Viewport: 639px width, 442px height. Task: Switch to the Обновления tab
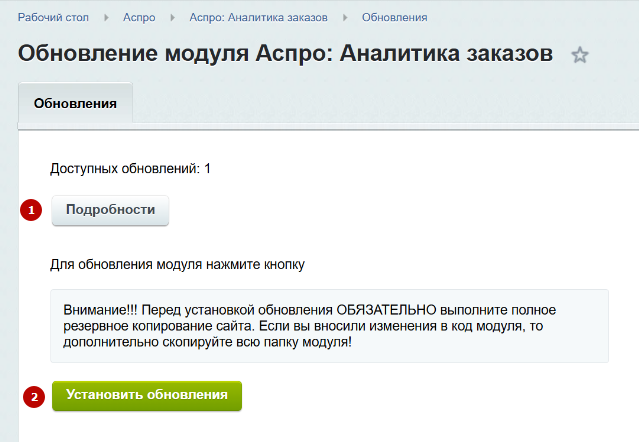75,103
